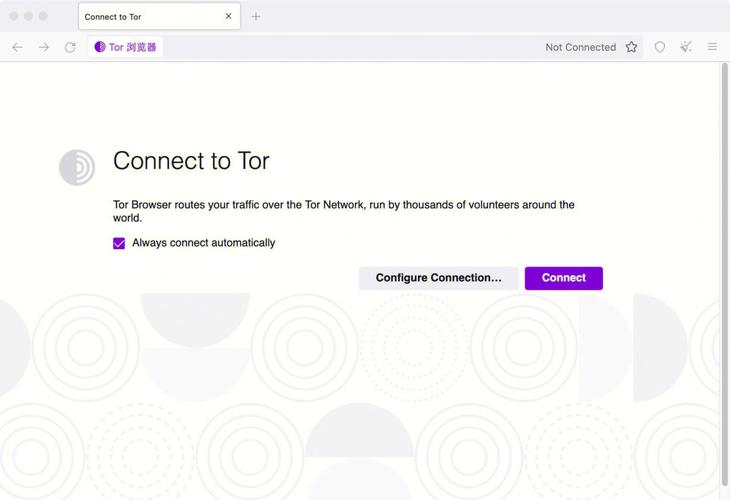Open the shield security level icon

coord(660,47)
